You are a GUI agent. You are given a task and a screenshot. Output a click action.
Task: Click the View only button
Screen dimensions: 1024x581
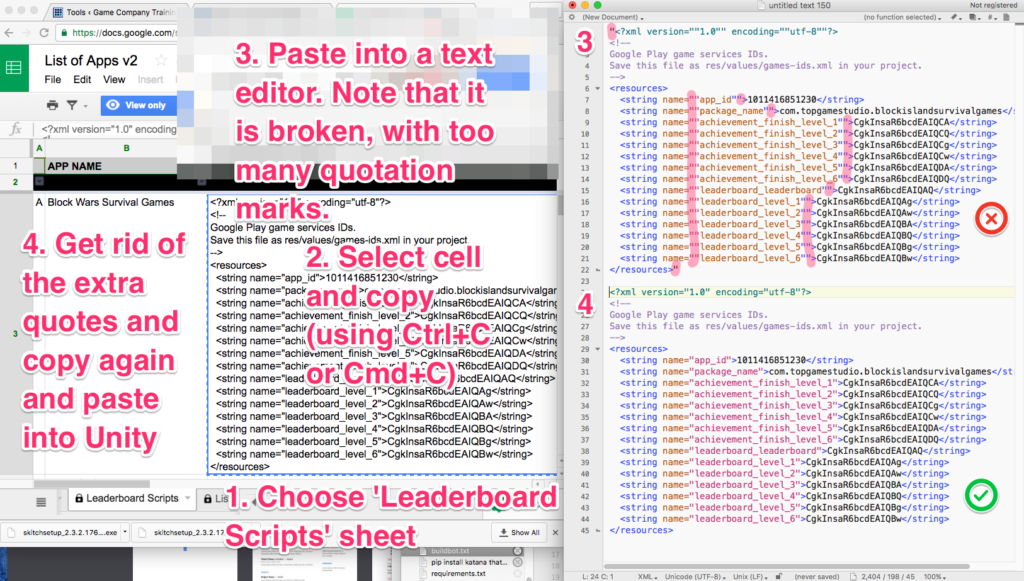(138, 105)
